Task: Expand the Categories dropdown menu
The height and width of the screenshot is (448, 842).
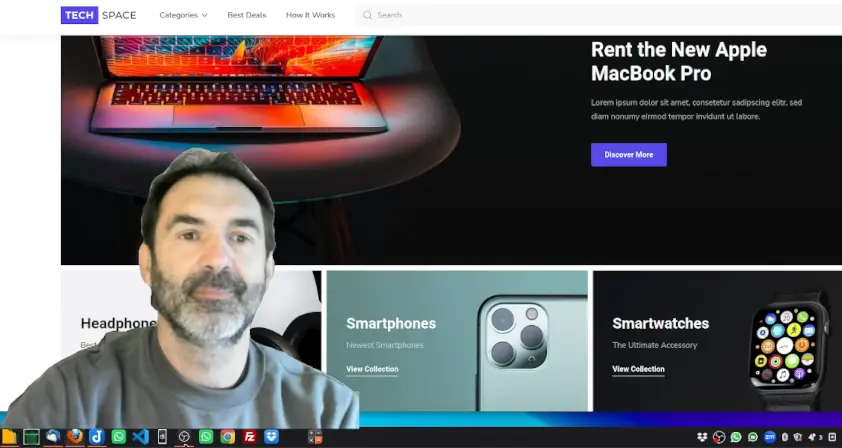Action: tap(183, 15)
